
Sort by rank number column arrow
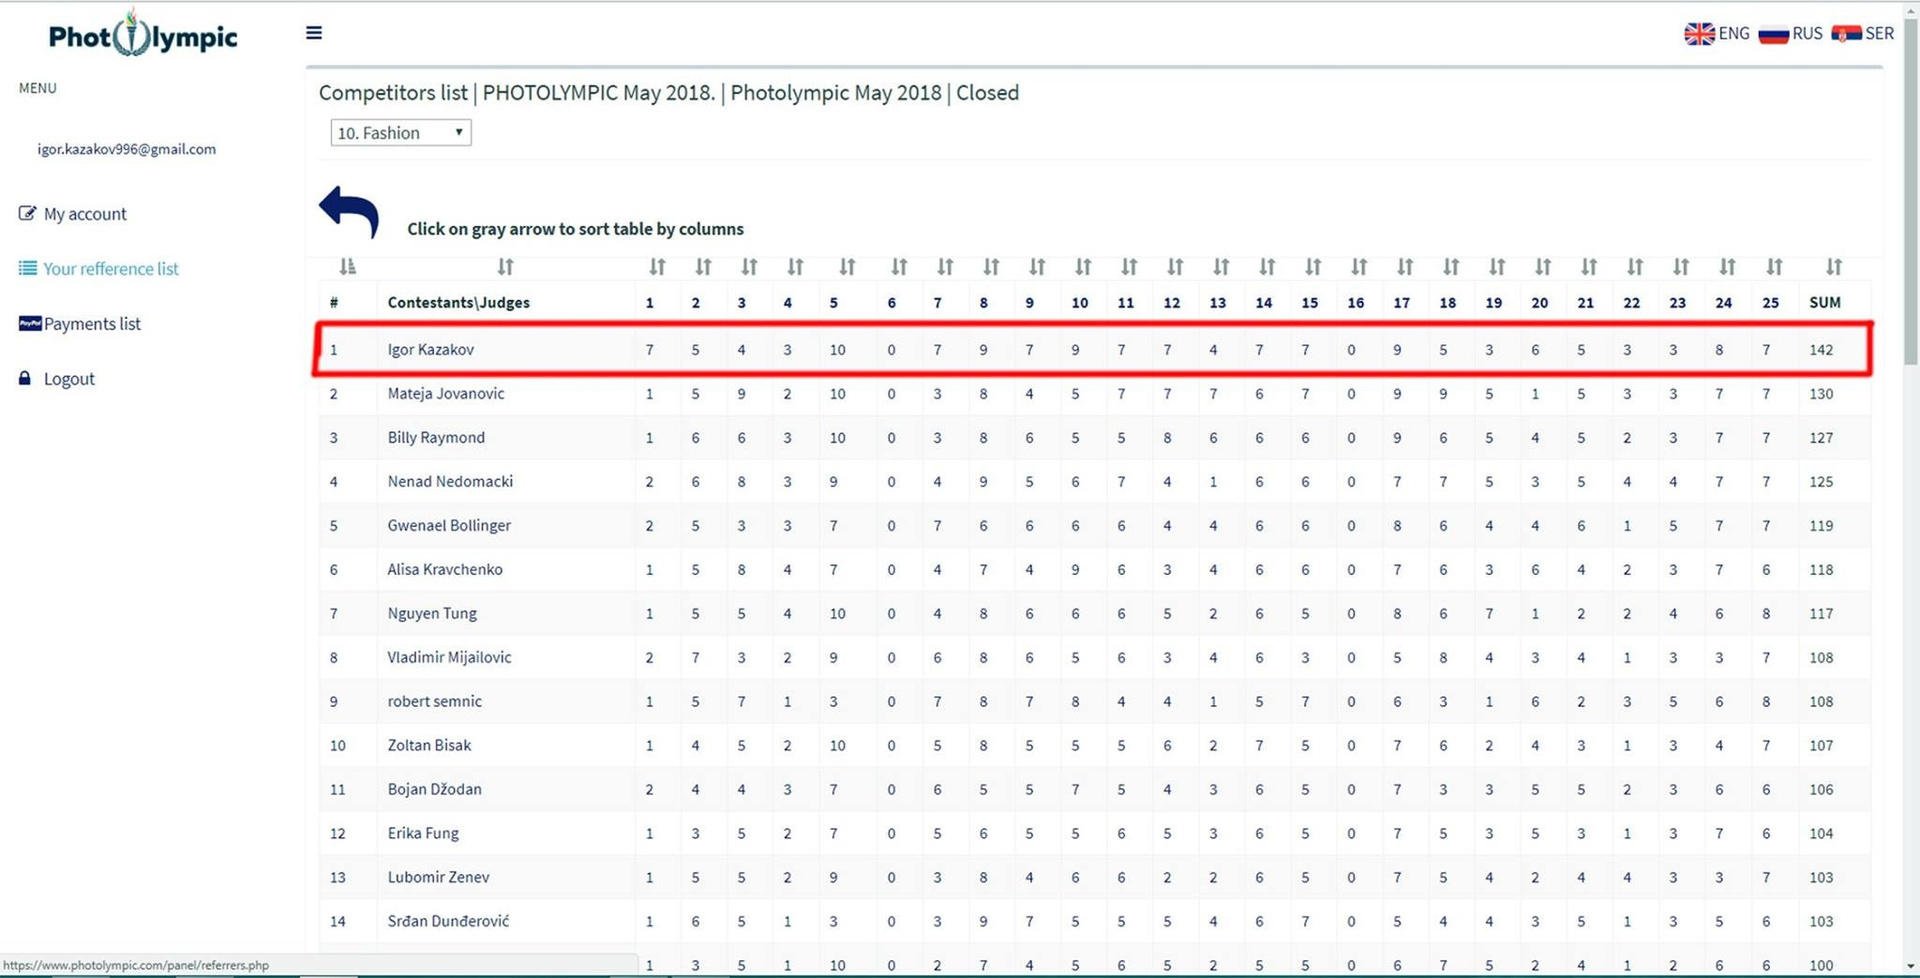click(x=347, y=267)
